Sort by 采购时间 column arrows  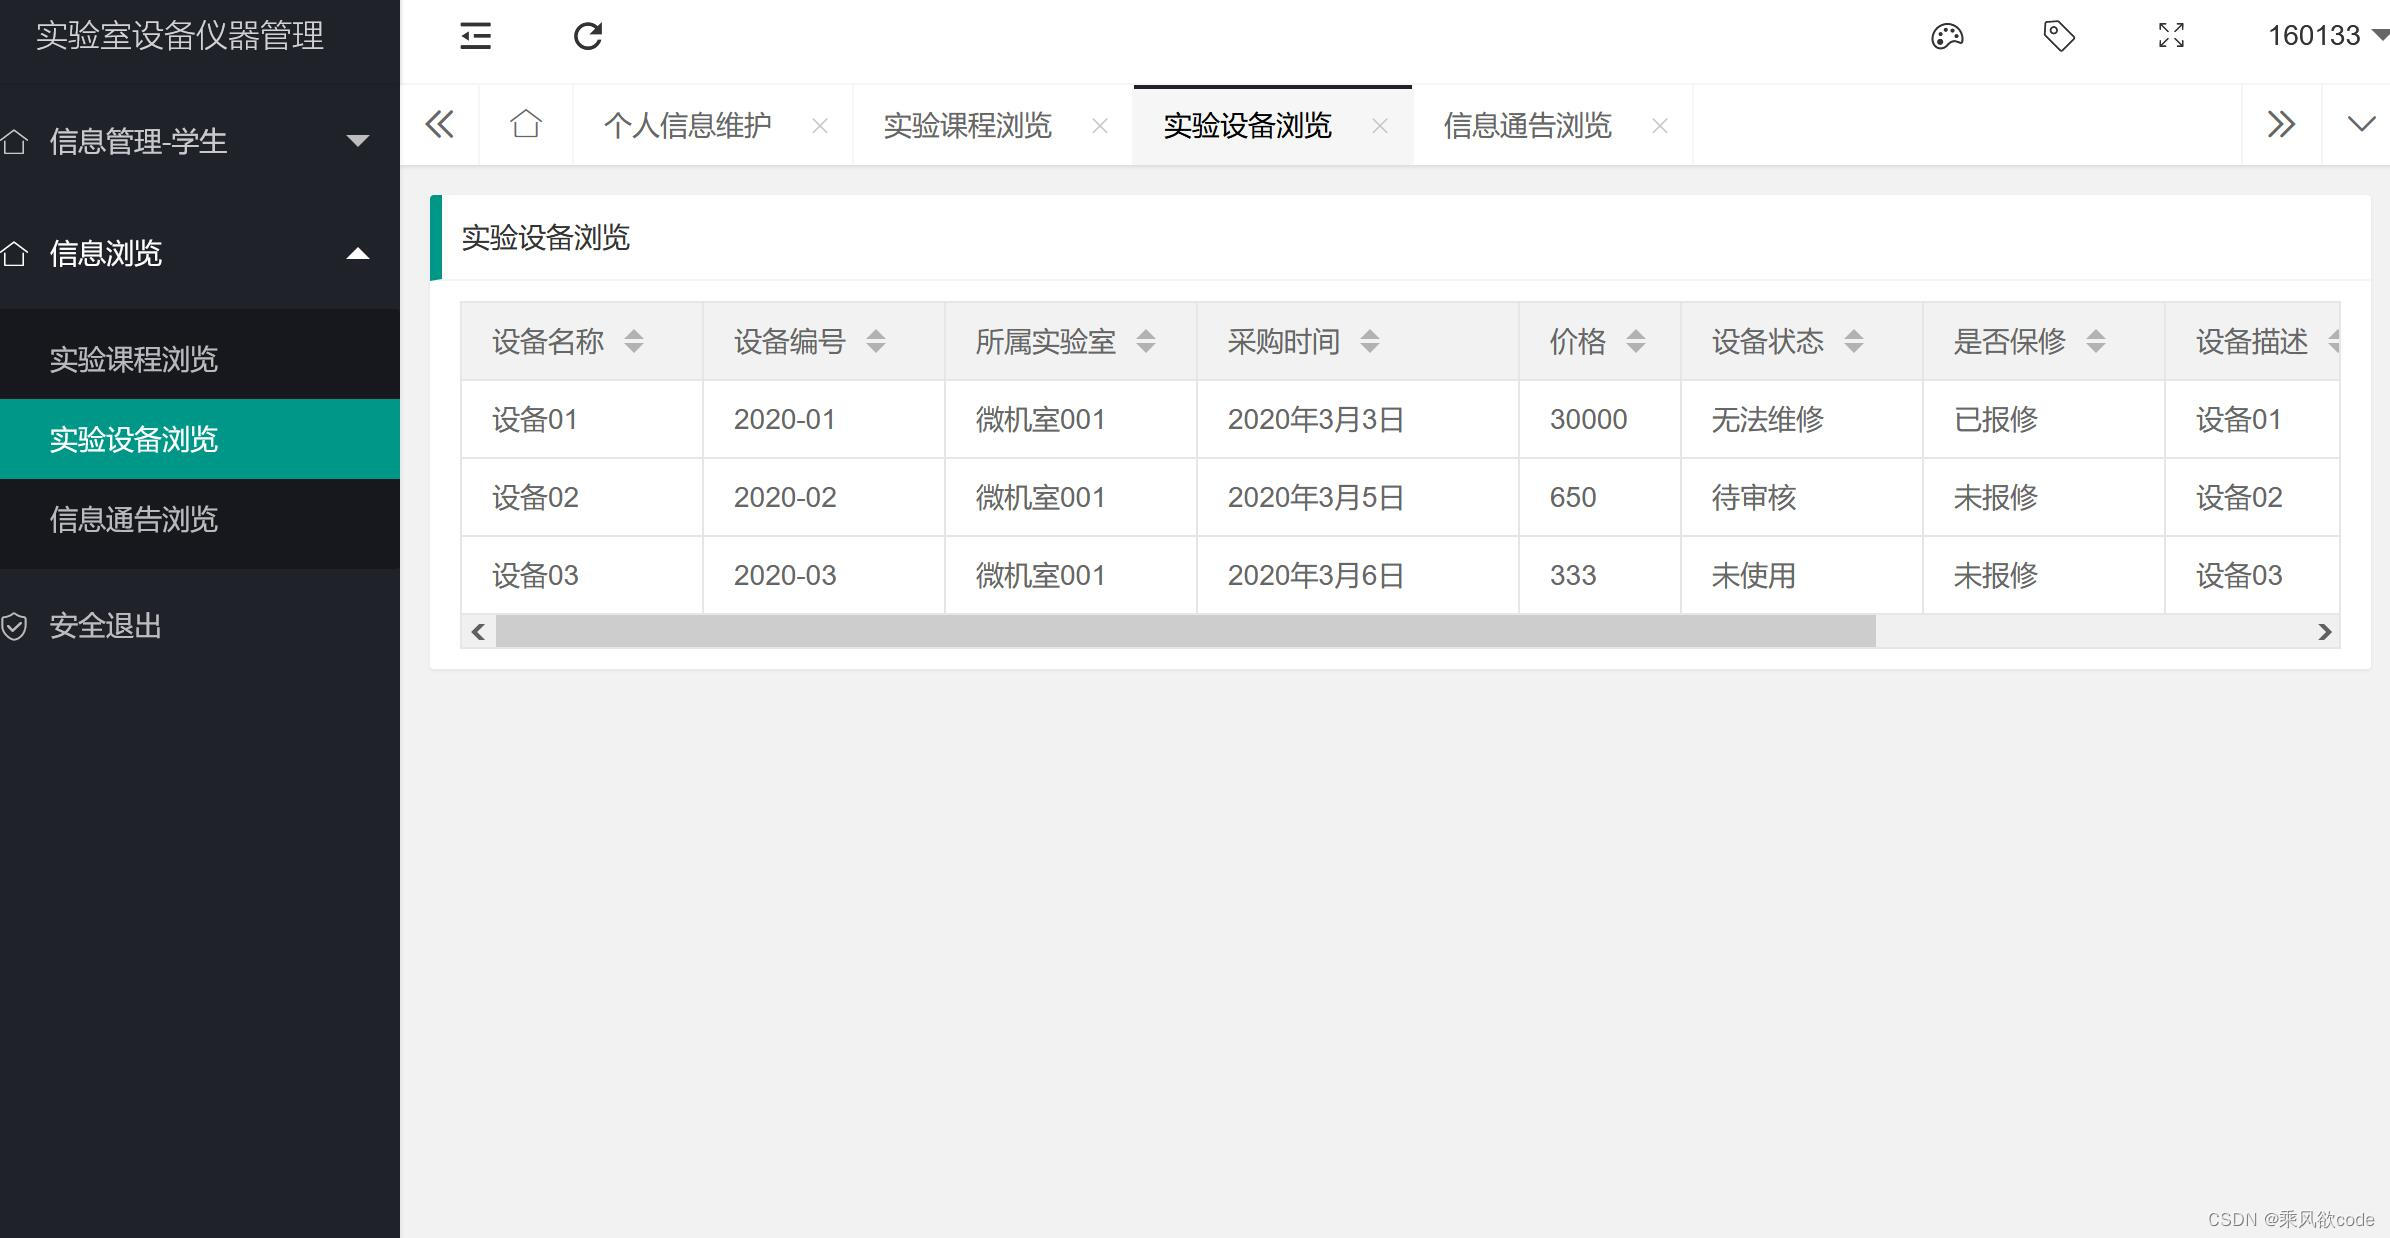pyautogui.click(x=1369, y=342)
